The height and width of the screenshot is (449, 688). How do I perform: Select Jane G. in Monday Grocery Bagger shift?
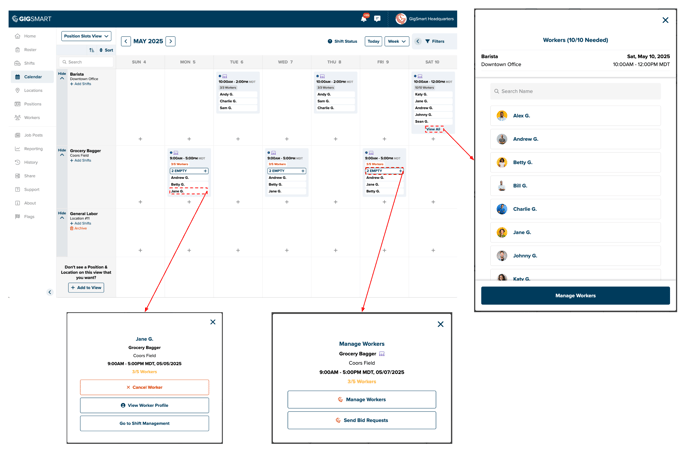point(189,191)
